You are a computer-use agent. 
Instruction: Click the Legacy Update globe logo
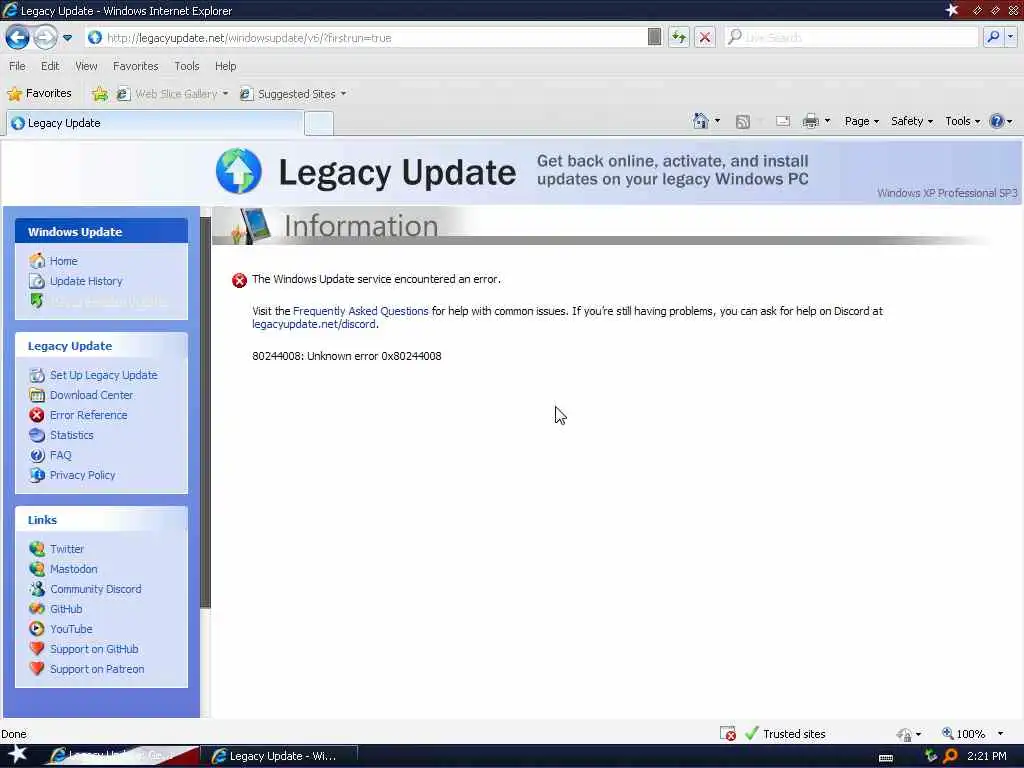tap(238, 171)
